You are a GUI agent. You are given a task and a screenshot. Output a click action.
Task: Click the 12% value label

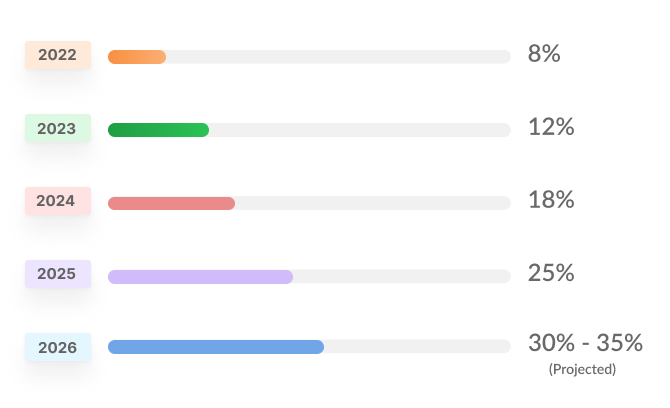(551, 127)
